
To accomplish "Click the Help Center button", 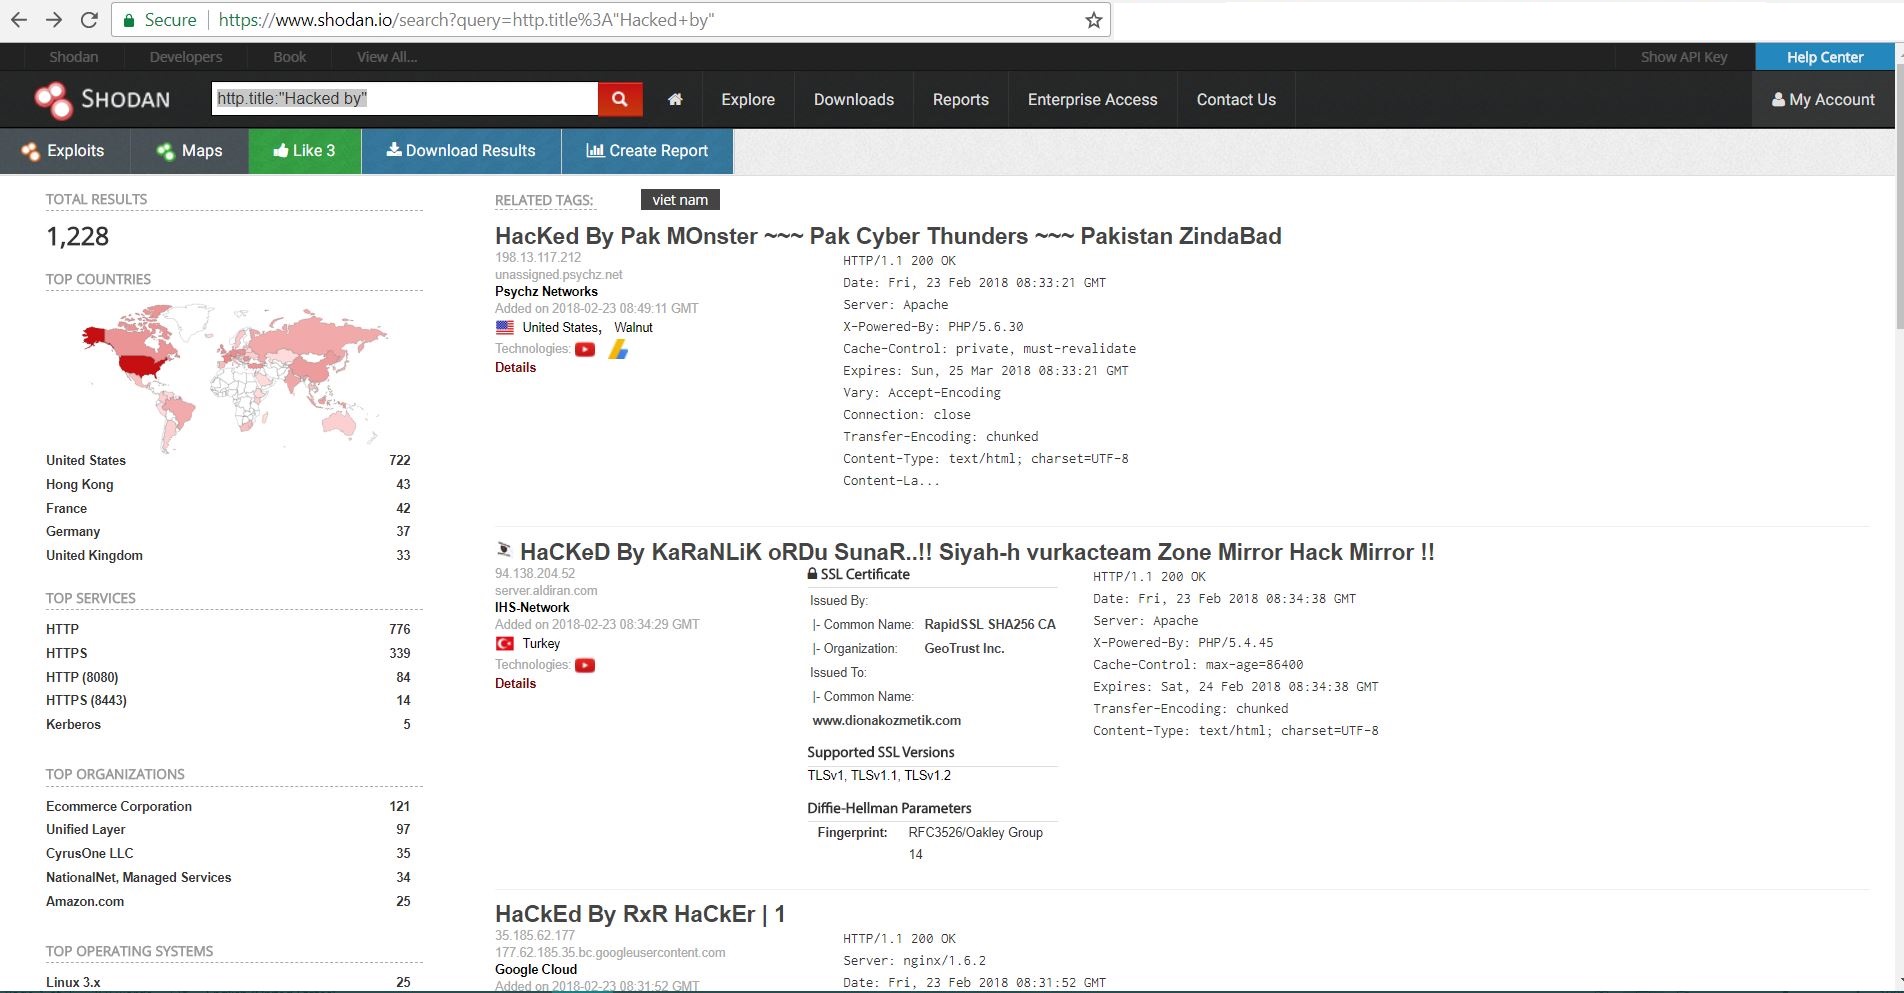I will click(1825, 57).
